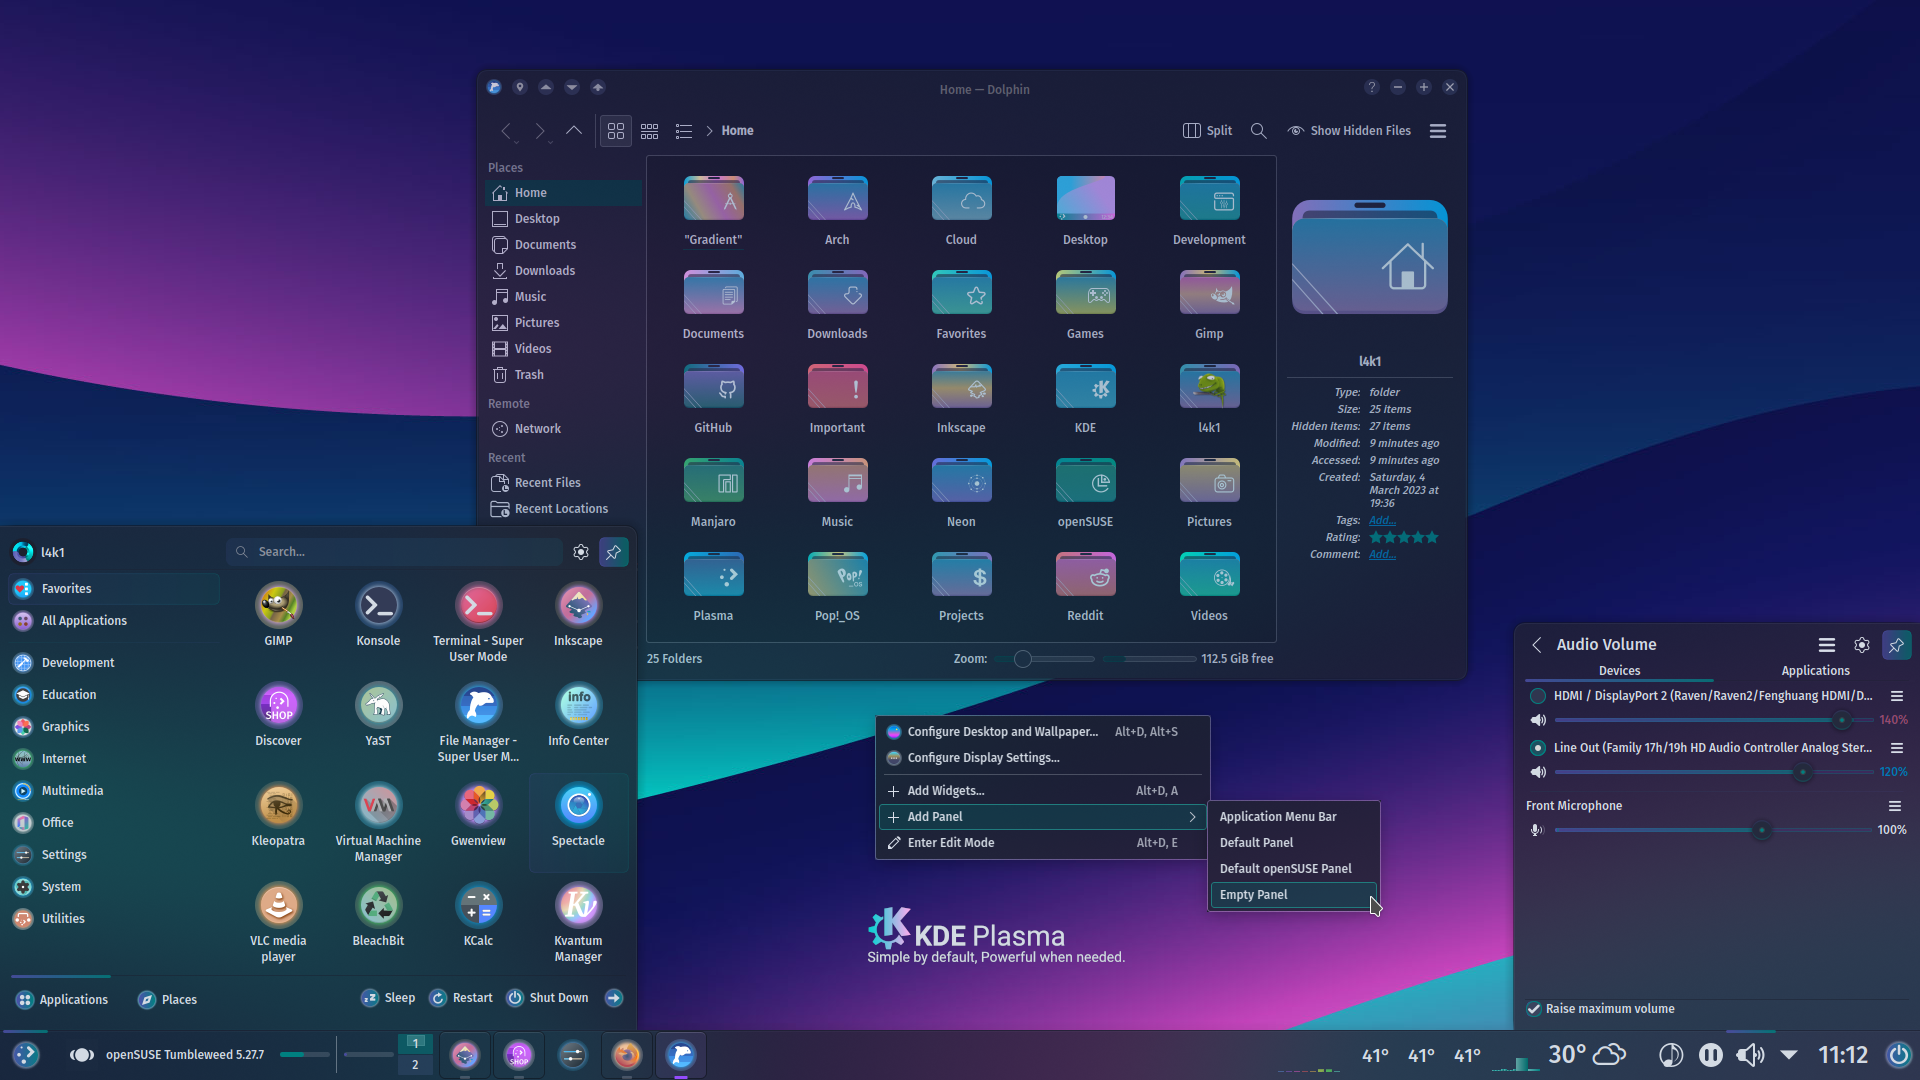Adjust Front Microphone volume slider

tap(1713, 830)
